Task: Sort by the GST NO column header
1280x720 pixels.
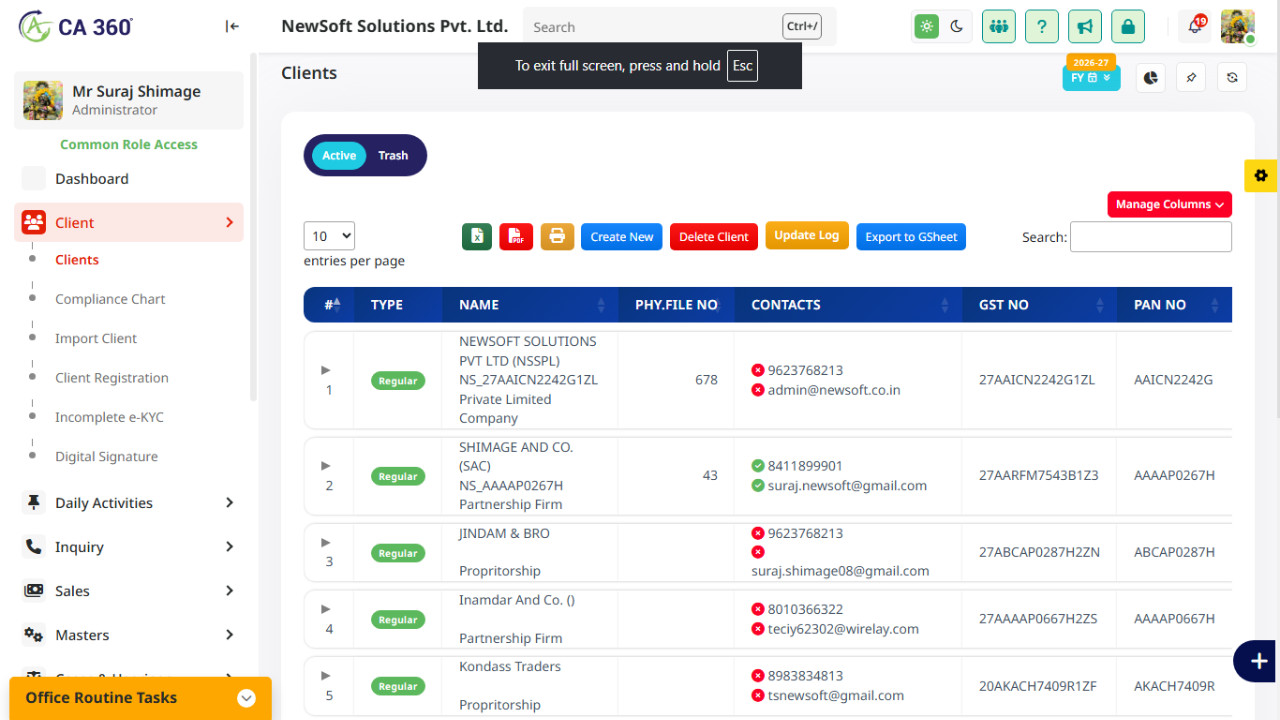Action: (x=1040, y=305)
